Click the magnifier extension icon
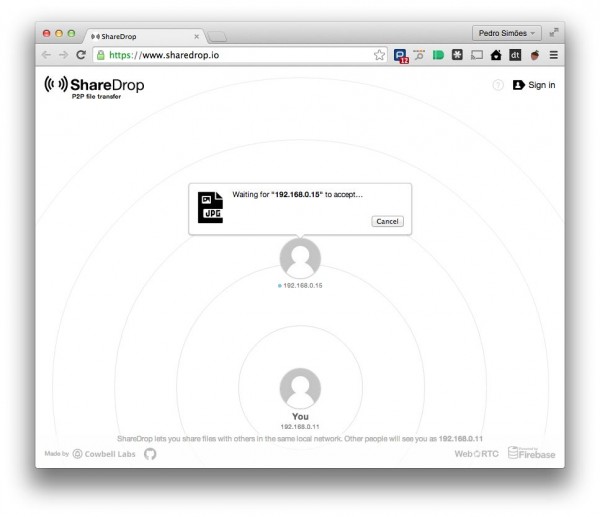Image resolution: width=600 pixels, height=517 pixels. pyautogui.click(x=419, y=55)
